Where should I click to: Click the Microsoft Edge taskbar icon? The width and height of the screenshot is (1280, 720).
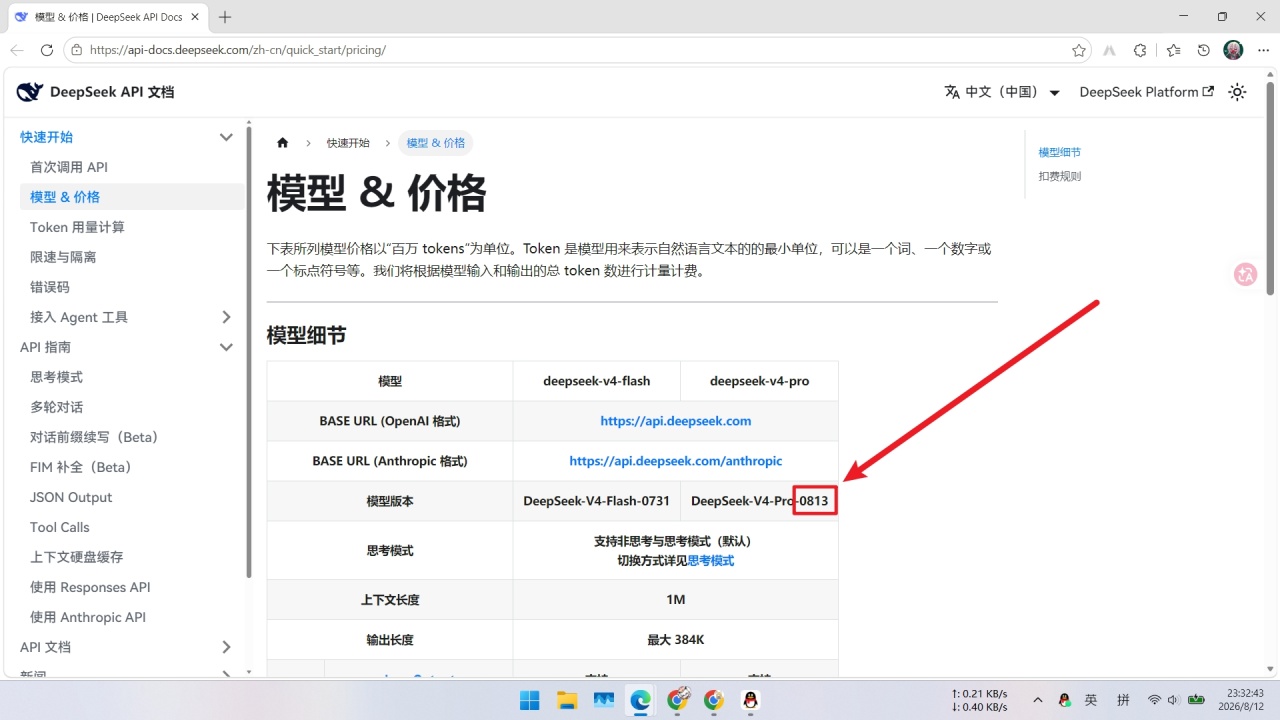pyautogui.click(x=640, y=700)
